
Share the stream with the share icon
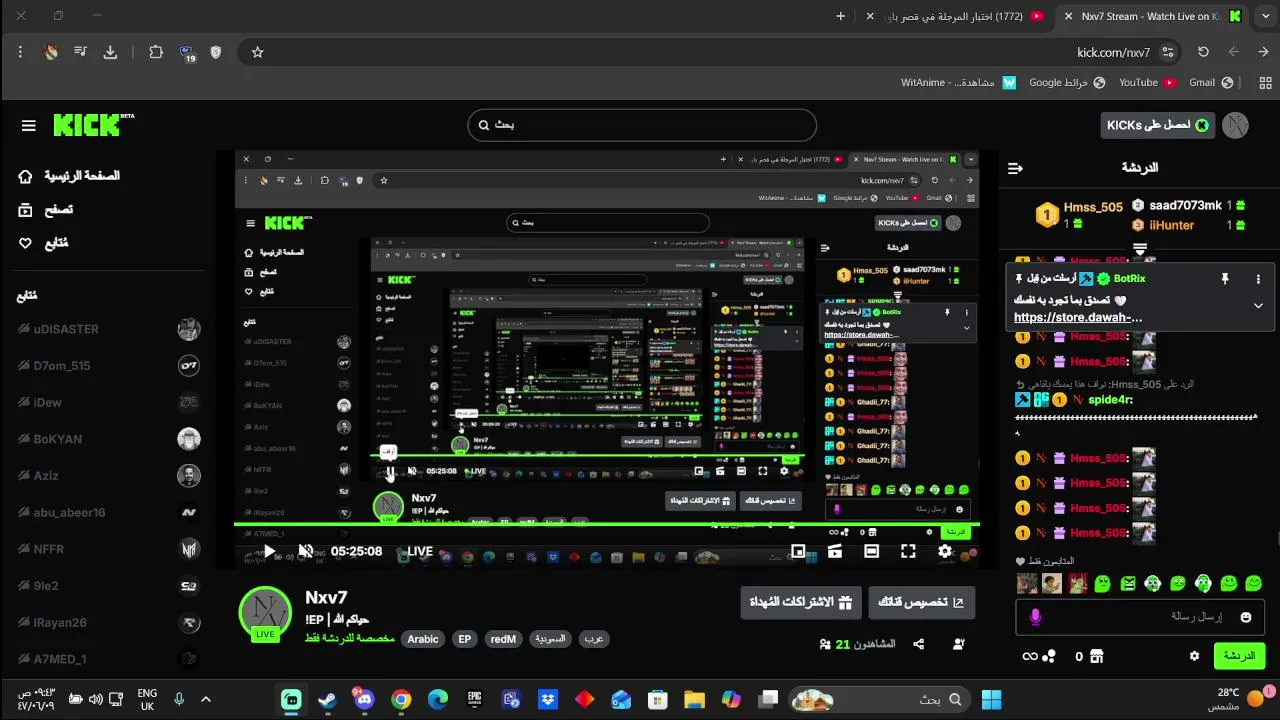click(x=919, y=644)
